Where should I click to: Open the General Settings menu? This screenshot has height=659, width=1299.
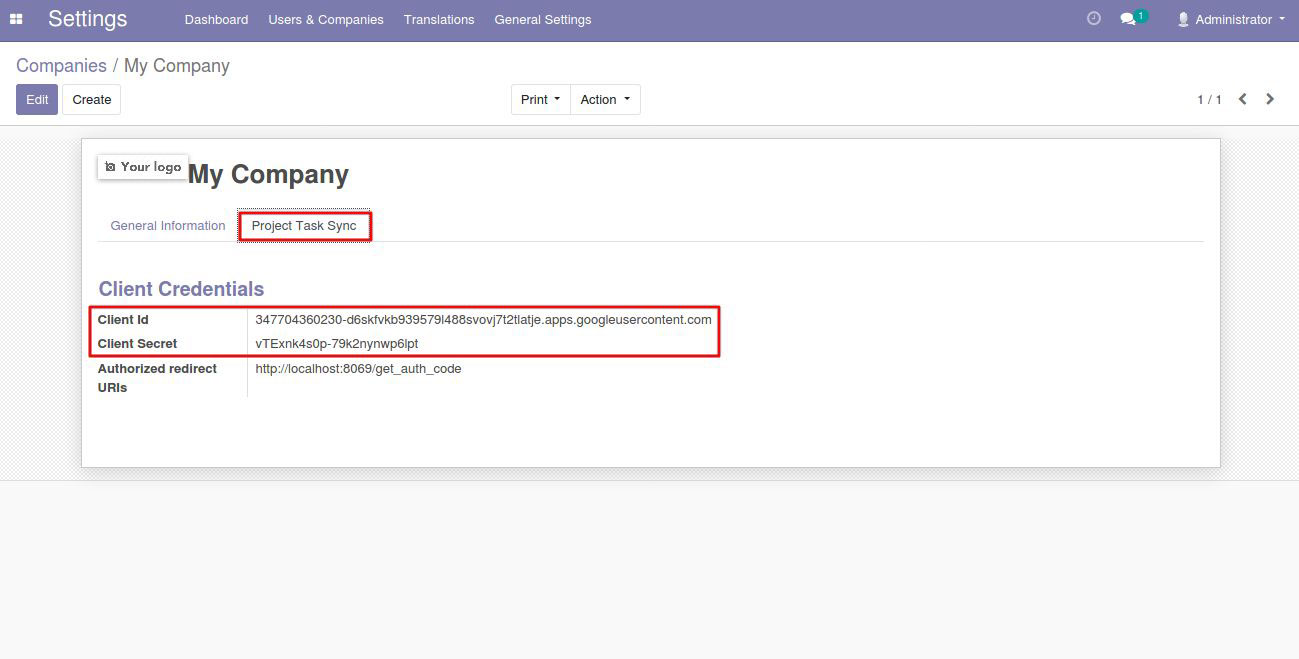(x=543, y=19)
